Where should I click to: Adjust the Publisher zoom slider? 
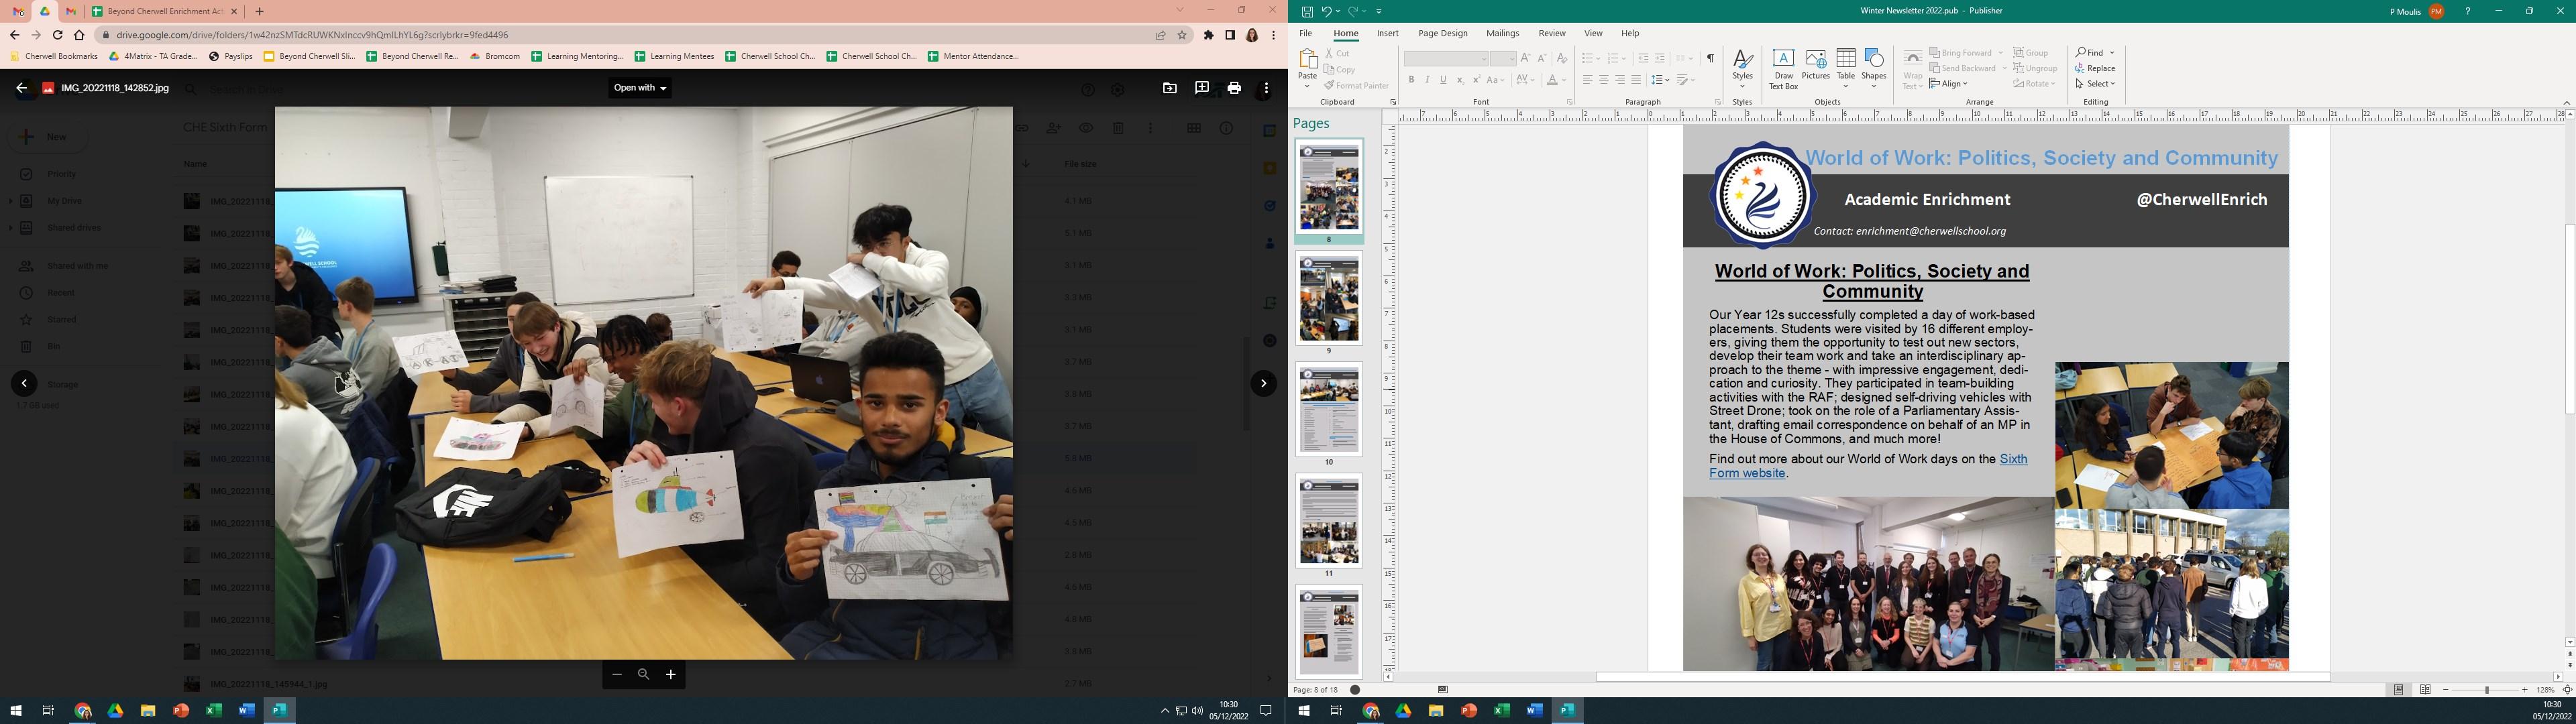coord(2486,690)
